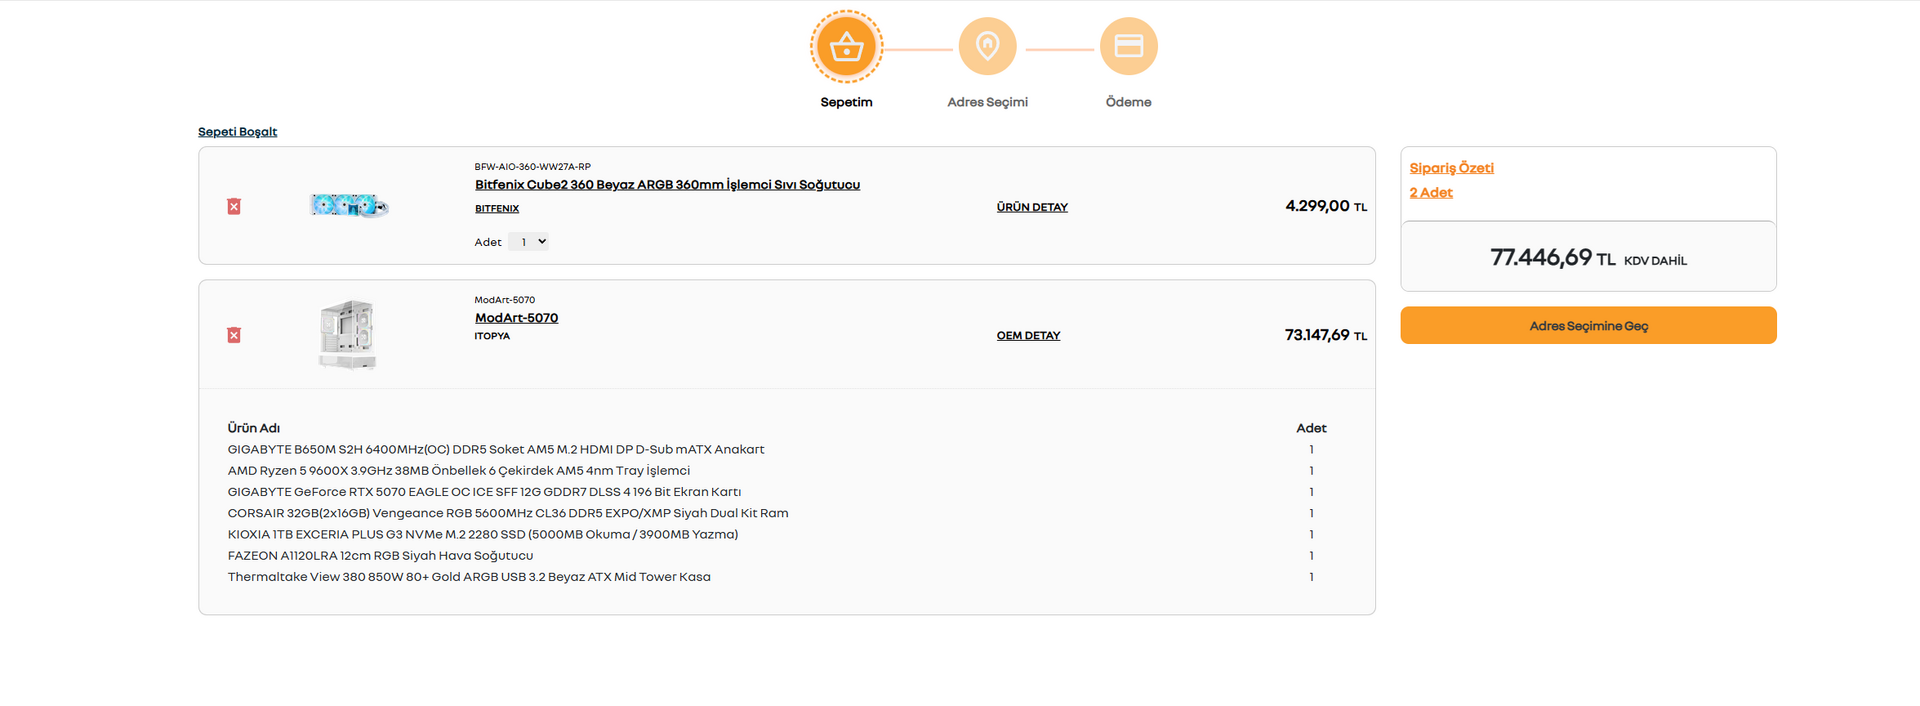
Task: Click the 77.446,69 TL total amount
Action: click(x=1553, y=258)
